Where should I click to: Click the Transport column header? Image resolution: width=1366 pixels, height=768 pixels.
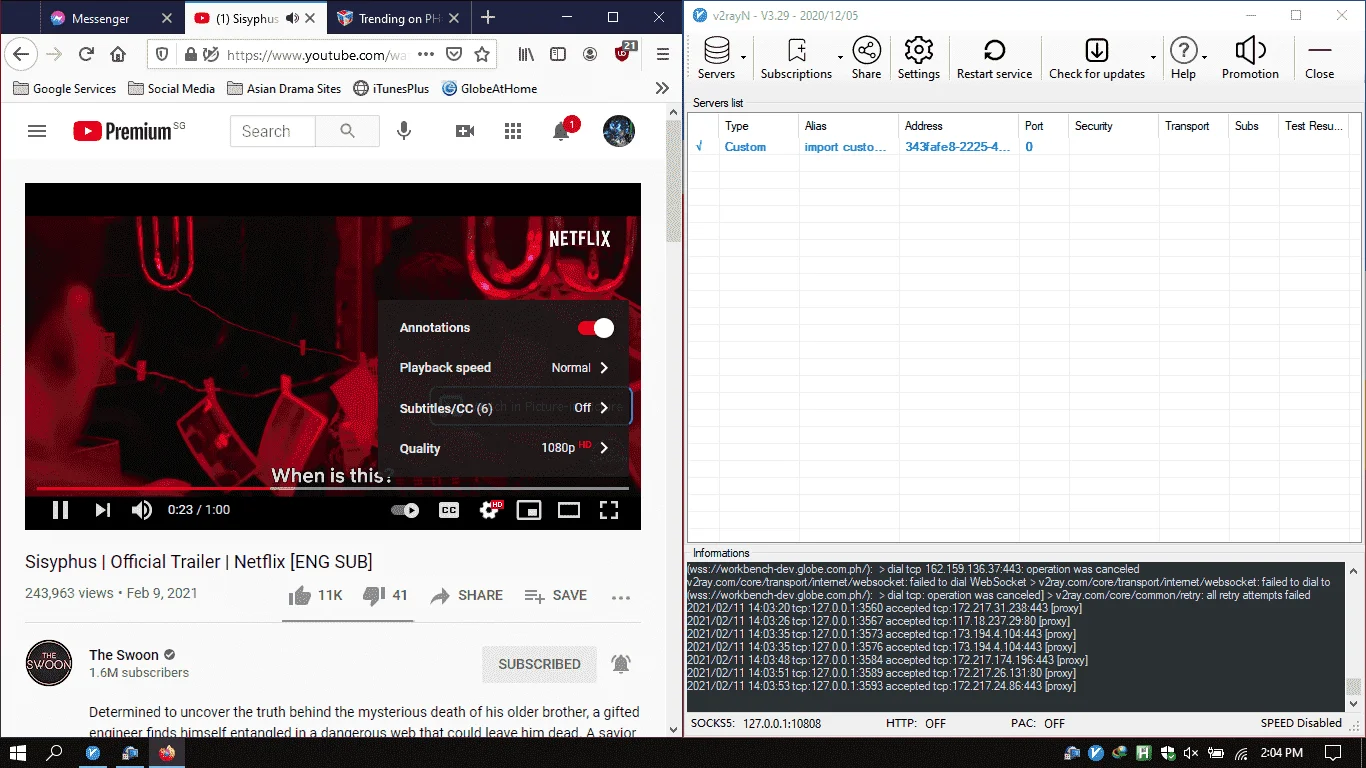click(x=1193, y=126)
